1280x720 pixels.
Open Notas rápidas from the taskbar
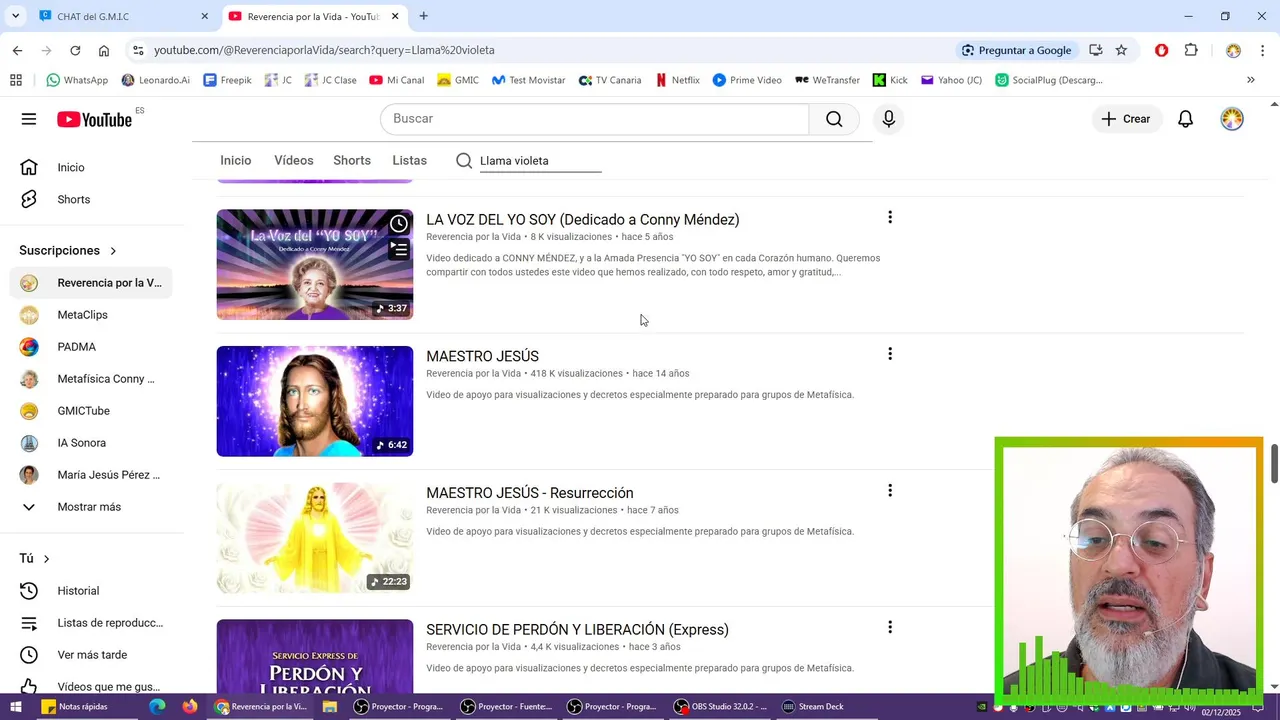coord(74,707)
